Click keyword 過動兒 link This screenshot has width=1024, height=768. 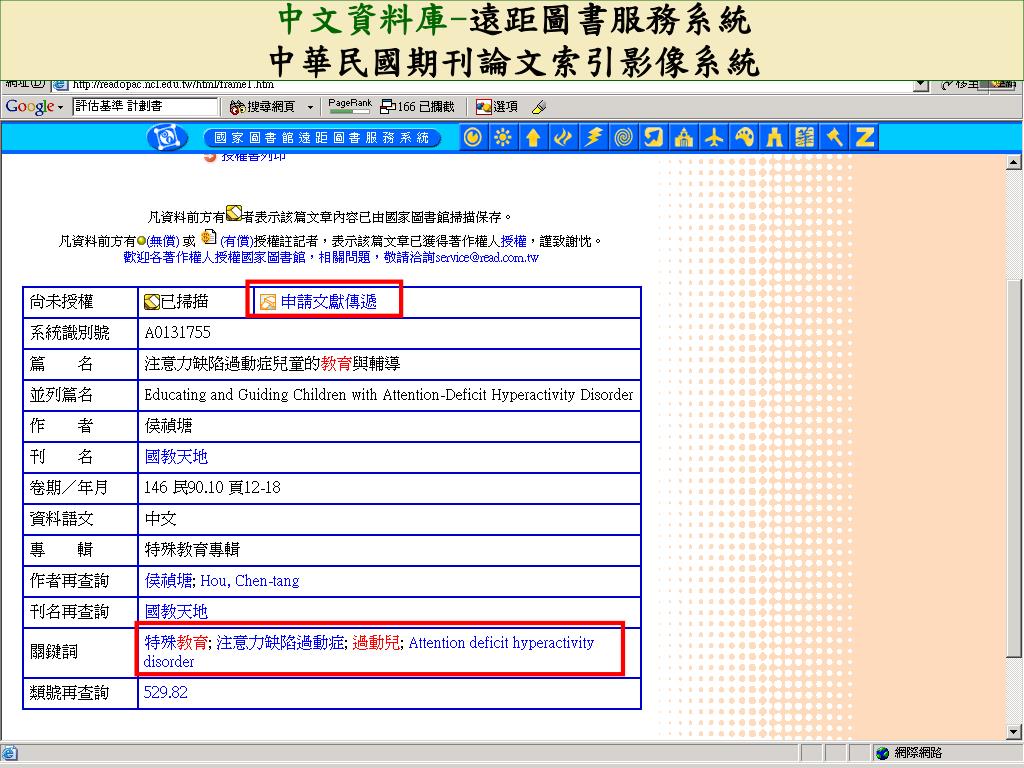coord(376,643)
